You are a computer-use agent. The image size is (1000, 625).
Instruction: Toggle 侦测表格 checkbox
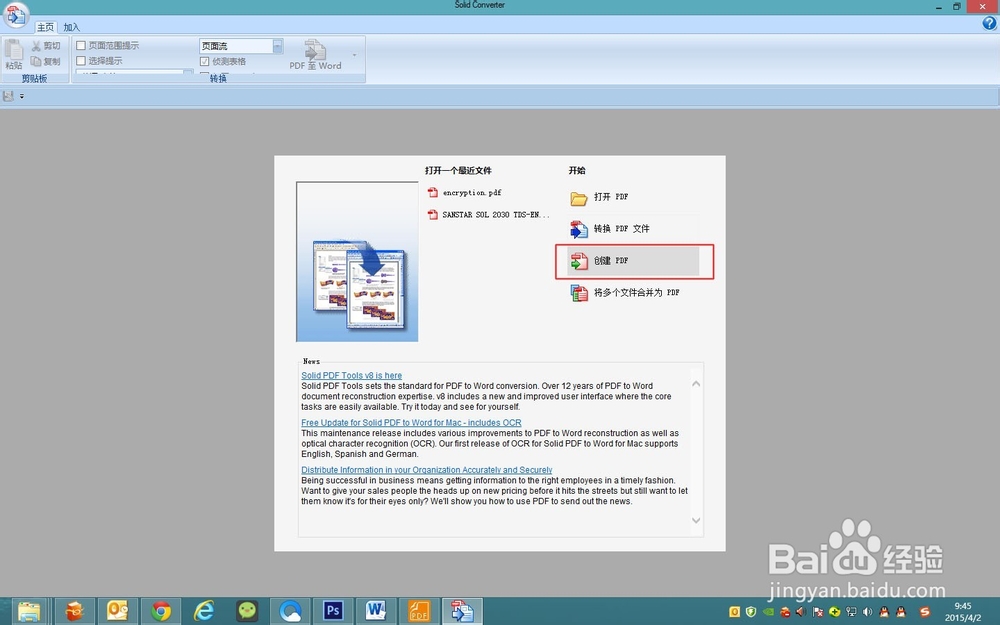pos(205,61)
